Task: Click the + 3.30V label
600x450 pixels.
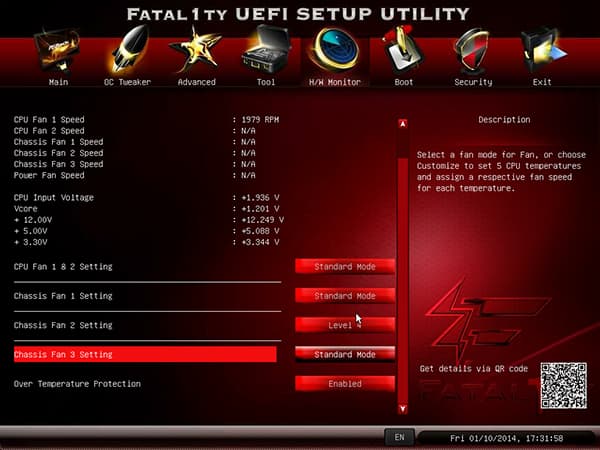Action: (31, 242)
